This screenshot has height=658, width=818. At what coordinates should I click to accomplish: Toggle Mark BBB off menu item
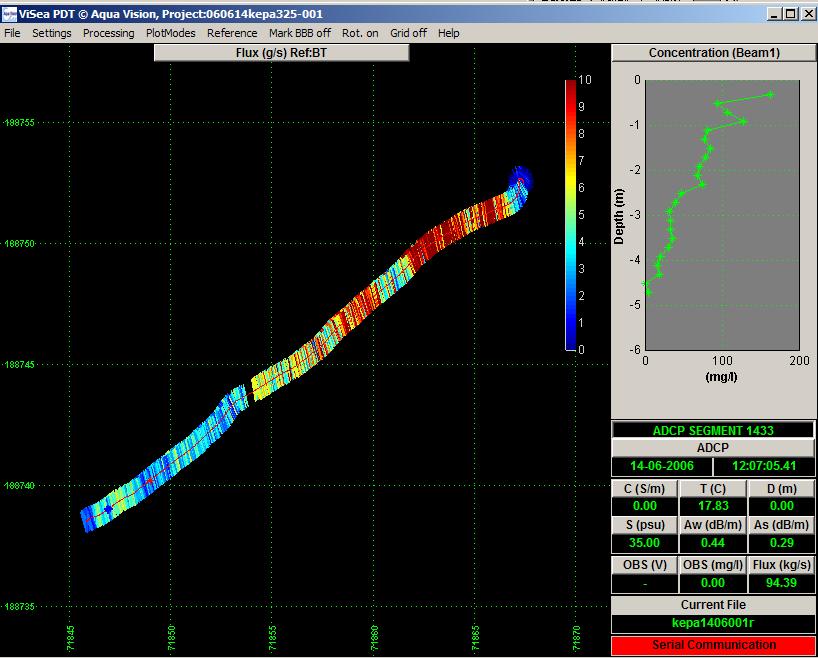pos(300,33)
